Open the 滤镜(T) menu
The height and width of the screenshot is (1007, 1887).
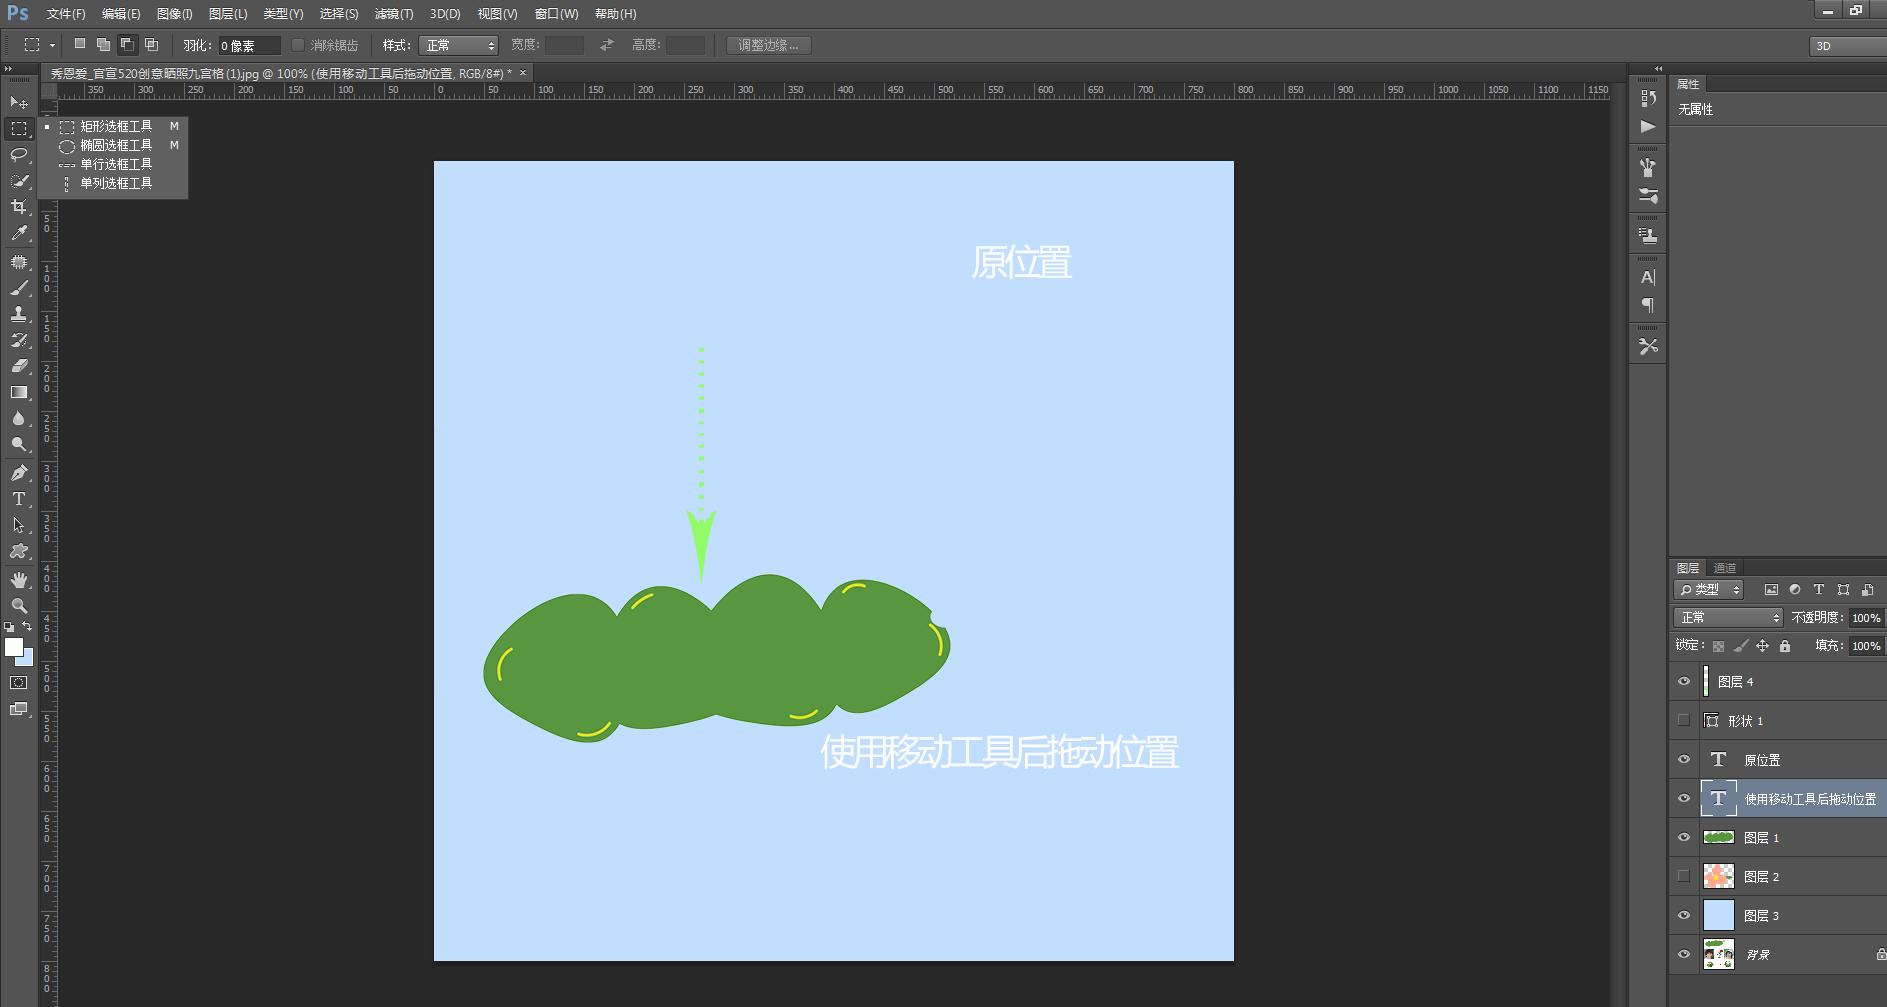[x=393, y=14]
